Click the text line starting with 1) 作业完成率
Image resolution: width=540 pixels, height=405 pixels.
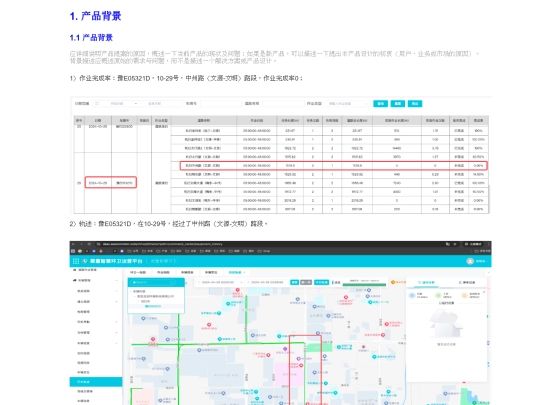coord(186,79)
